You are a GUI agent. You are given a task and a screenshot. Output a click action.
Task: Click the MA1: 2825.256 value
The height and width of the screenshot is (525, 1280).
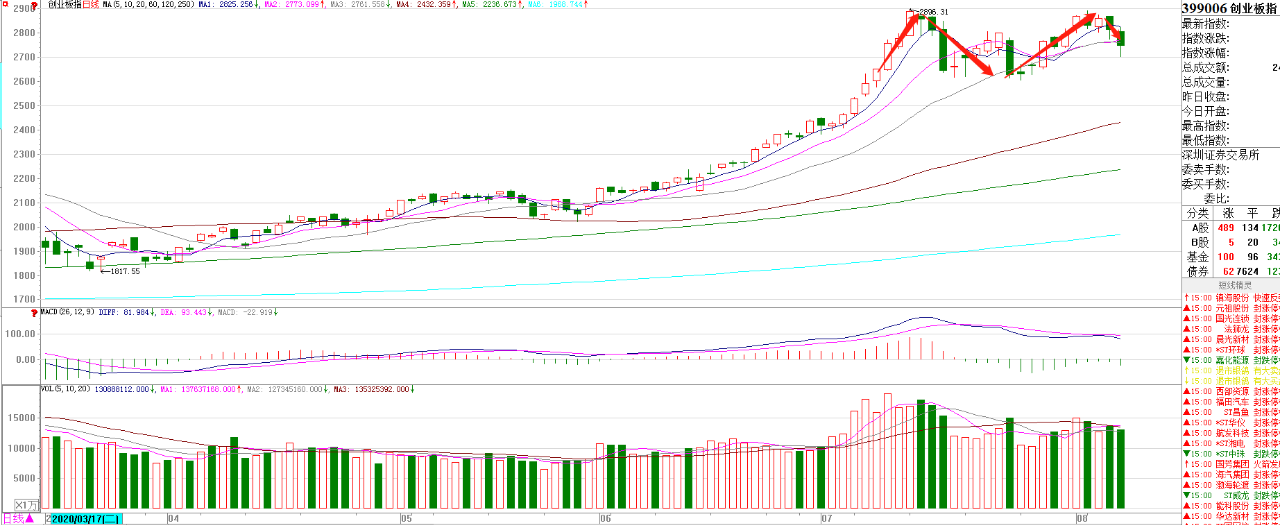(228, 5)
